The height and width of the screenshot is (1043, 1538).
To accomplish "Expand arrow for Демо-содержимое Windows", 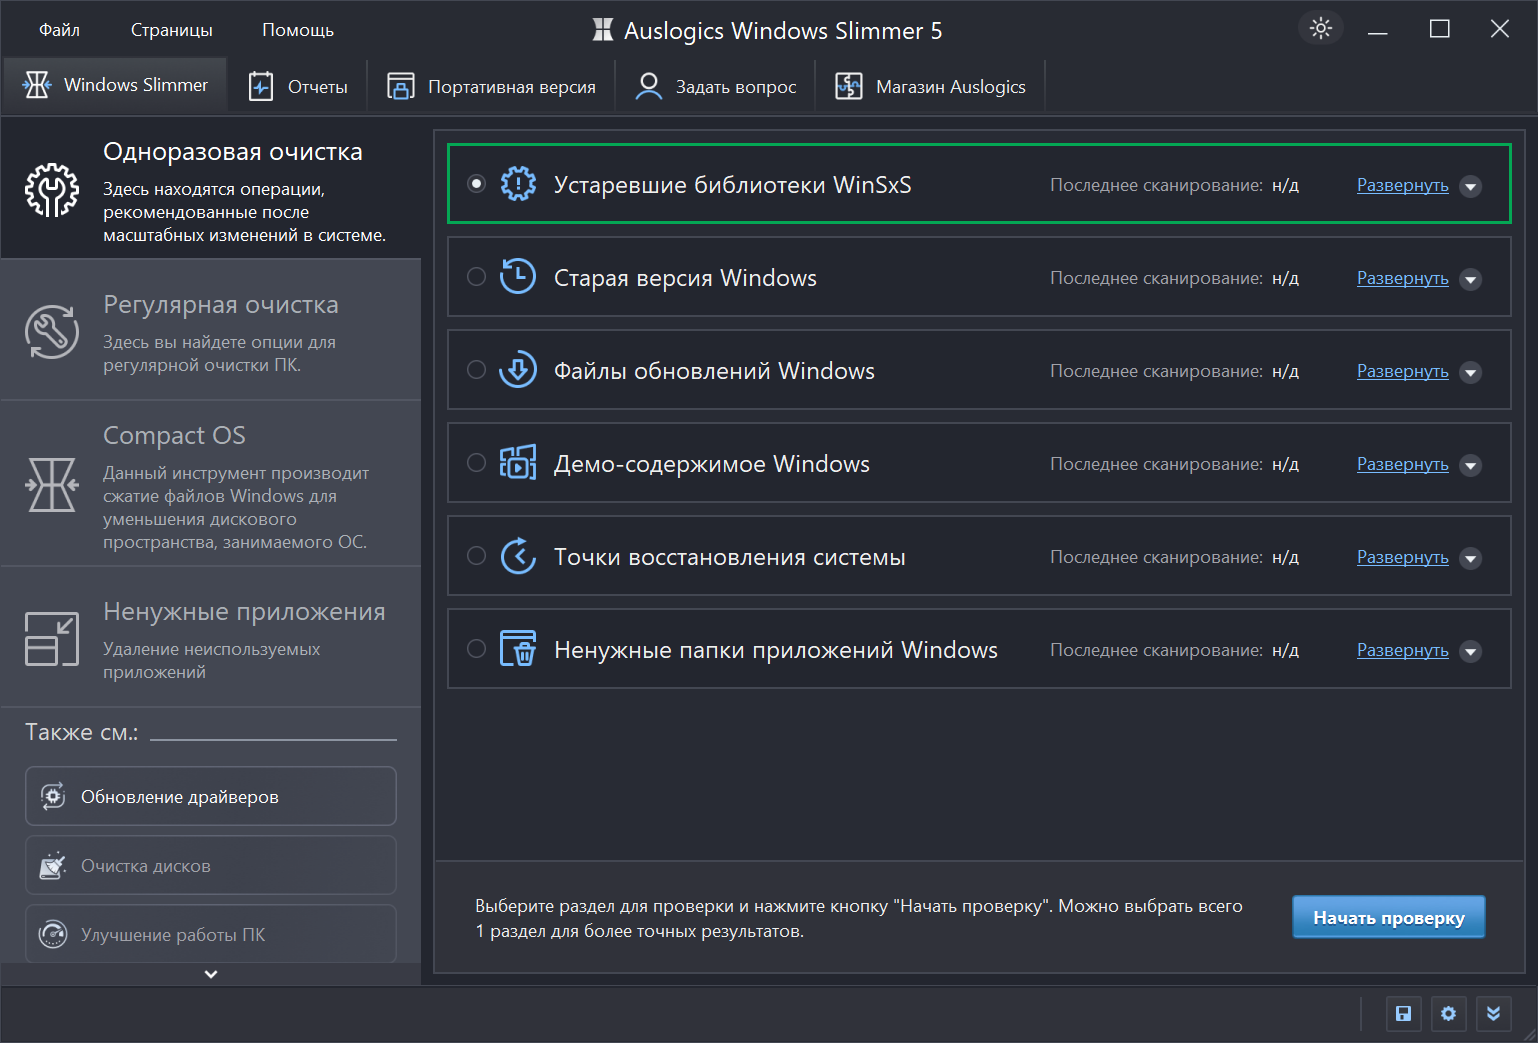I will point(1470,465).
